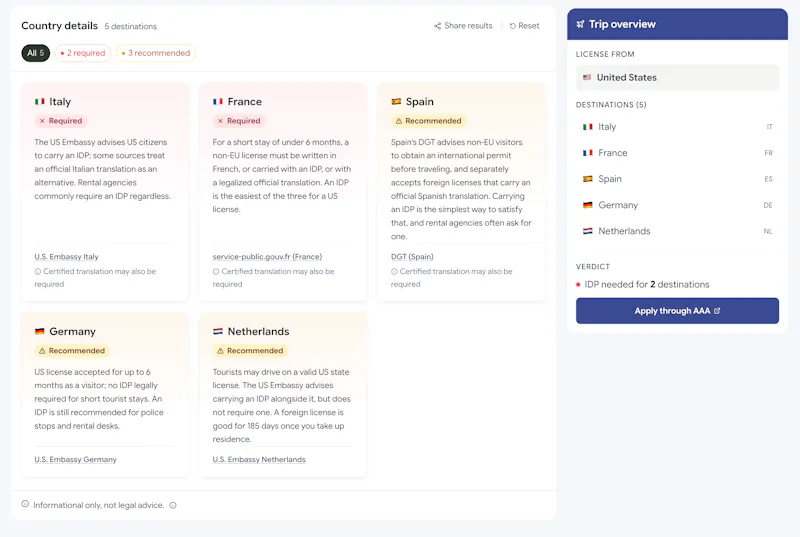Filter by 2 required destinations
Screen dimensions: 800x537
(83, 53)
